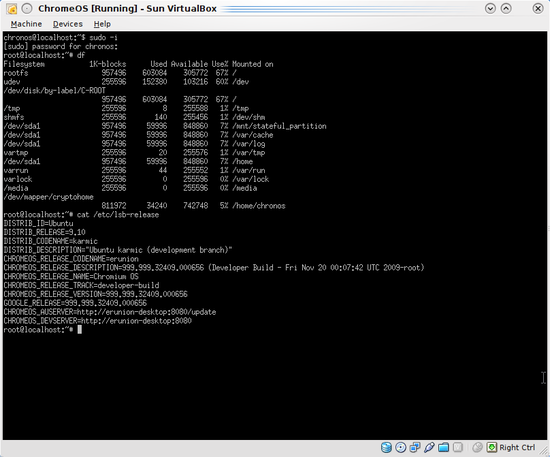The width and height of the screenshot is (550, 457).
Task: Close the ChromeOS VirtualBox window
Action: tap(538, 8)
